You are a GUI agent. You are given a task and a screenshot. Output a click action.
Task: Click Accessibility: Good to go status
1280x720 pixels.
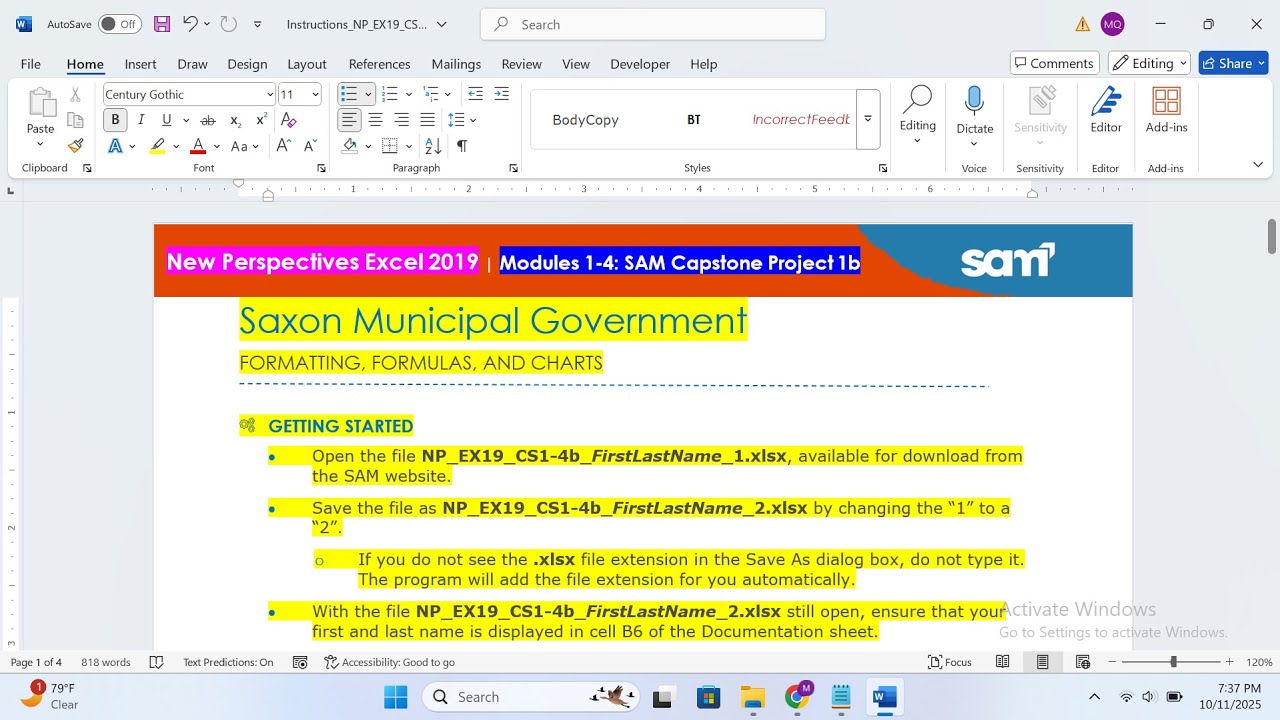pyautogui.click(x=390, y=662)
